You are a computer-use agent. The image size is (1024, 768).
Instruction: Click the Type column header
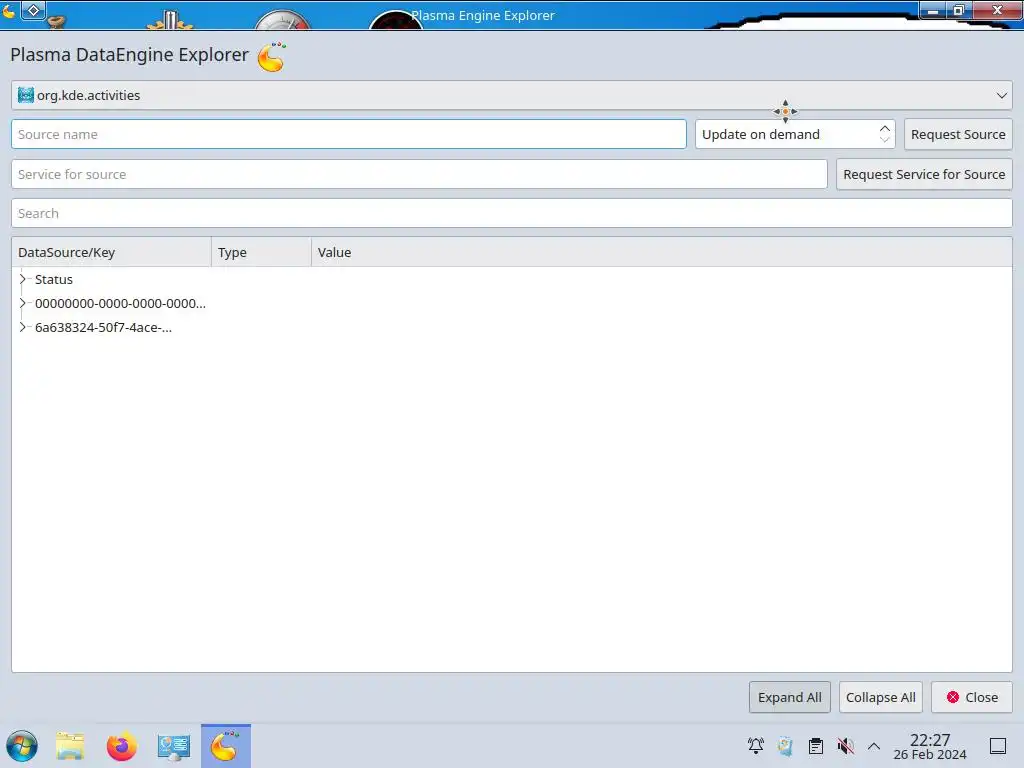coord(261,252)
